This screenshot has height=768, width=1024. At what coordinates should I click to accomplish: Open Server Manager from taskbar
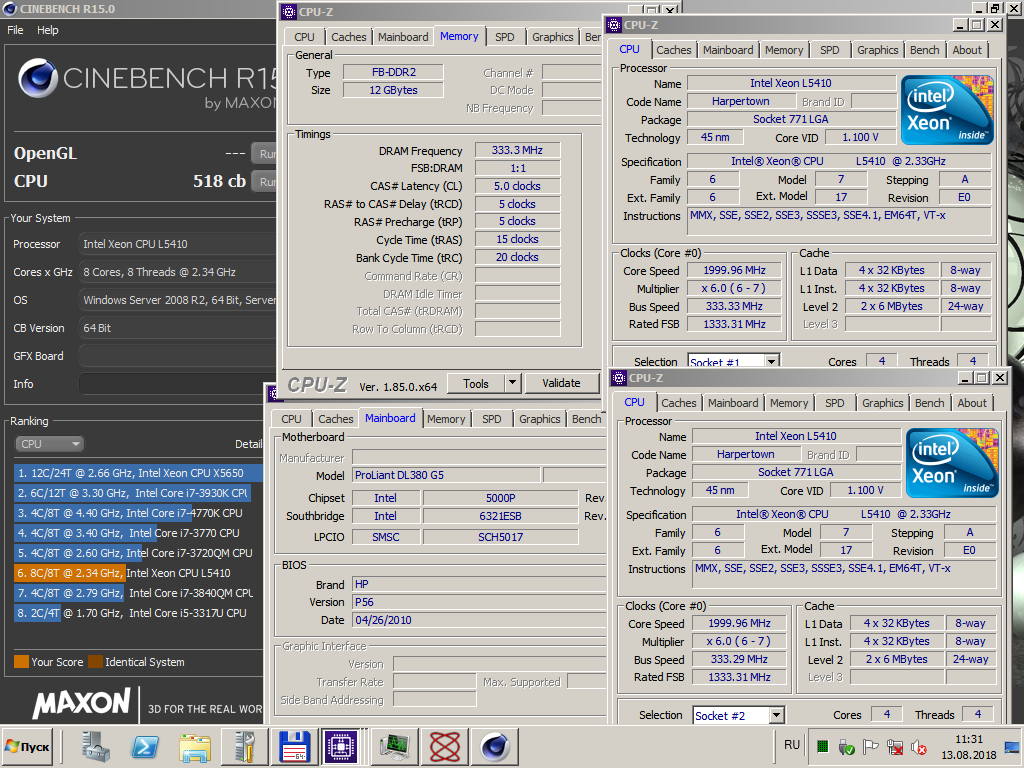(96, 746)
